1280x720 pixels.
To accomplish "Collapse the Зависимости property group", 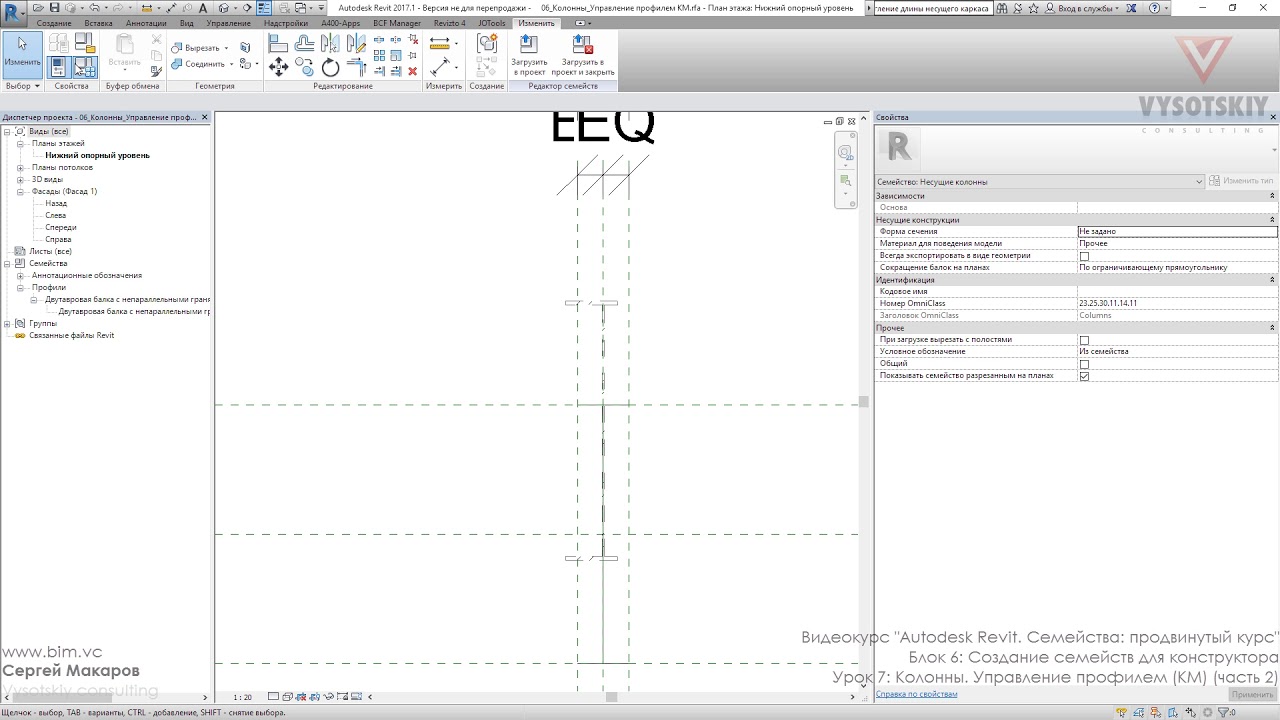I will (x=1272, y=196).
